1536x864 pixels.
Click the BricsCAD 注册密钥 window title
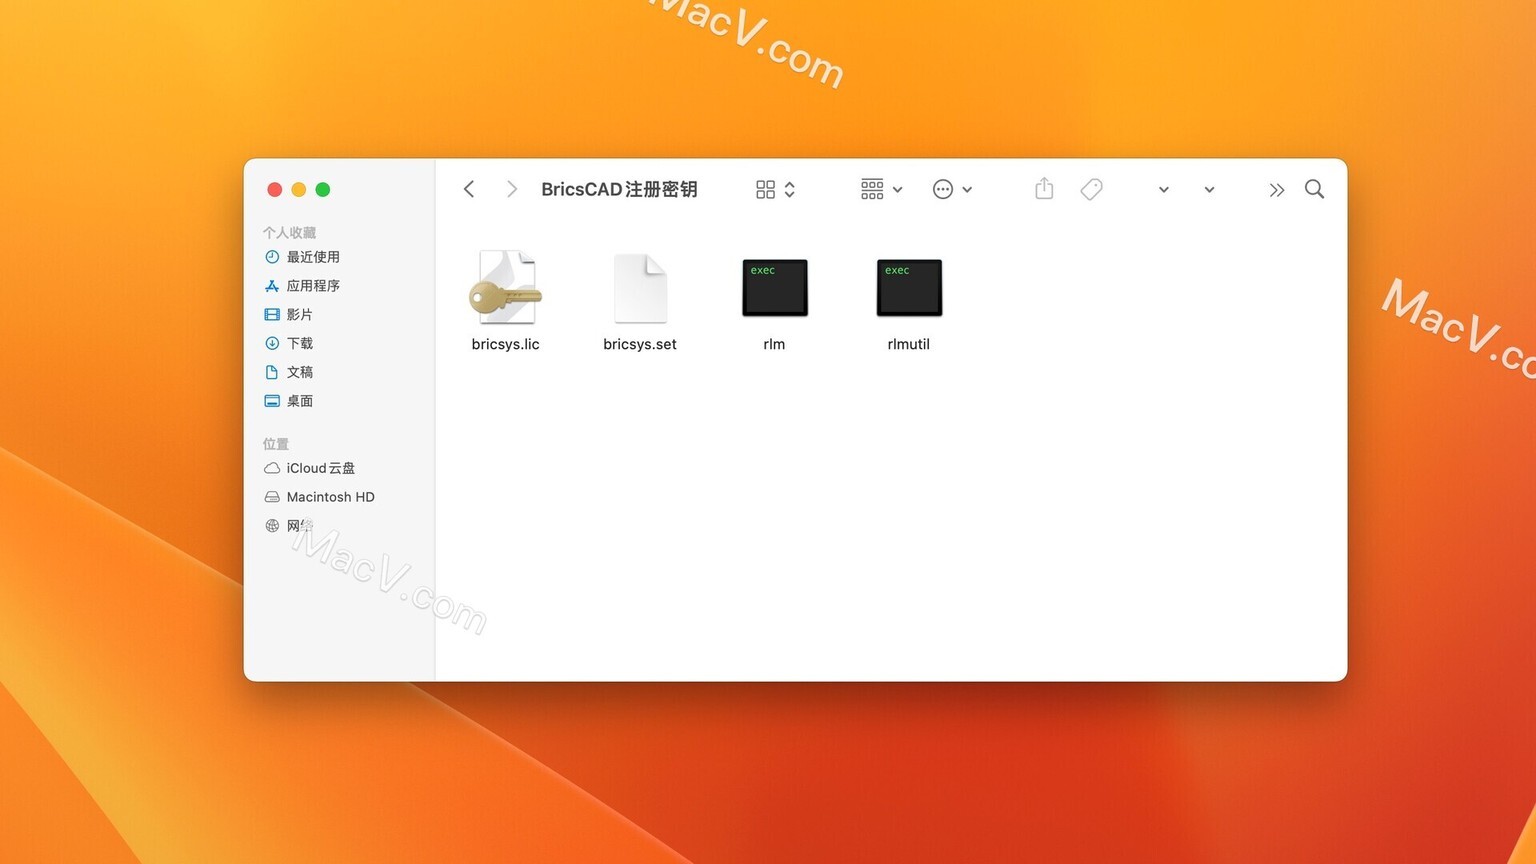pos(619,189)
